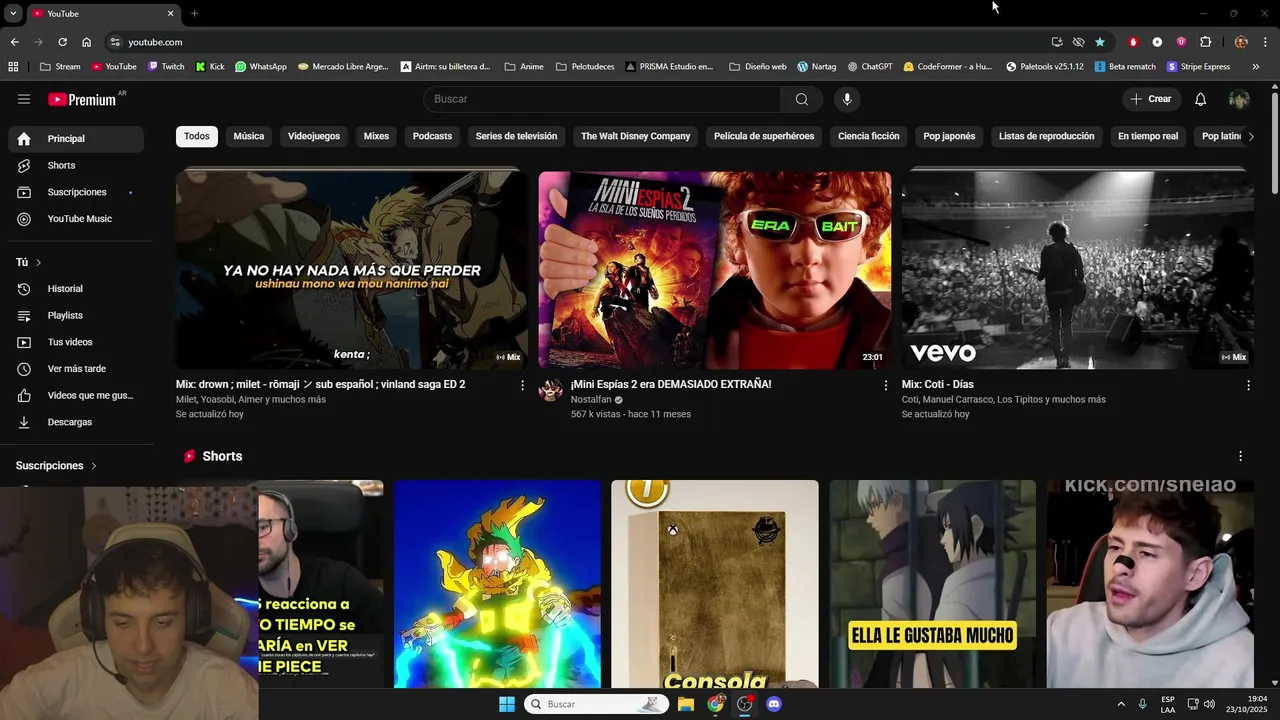Viewport: 1280px width, 720px height.
Task: Open File Explorer from the taskbar
Action: point(686,704)
